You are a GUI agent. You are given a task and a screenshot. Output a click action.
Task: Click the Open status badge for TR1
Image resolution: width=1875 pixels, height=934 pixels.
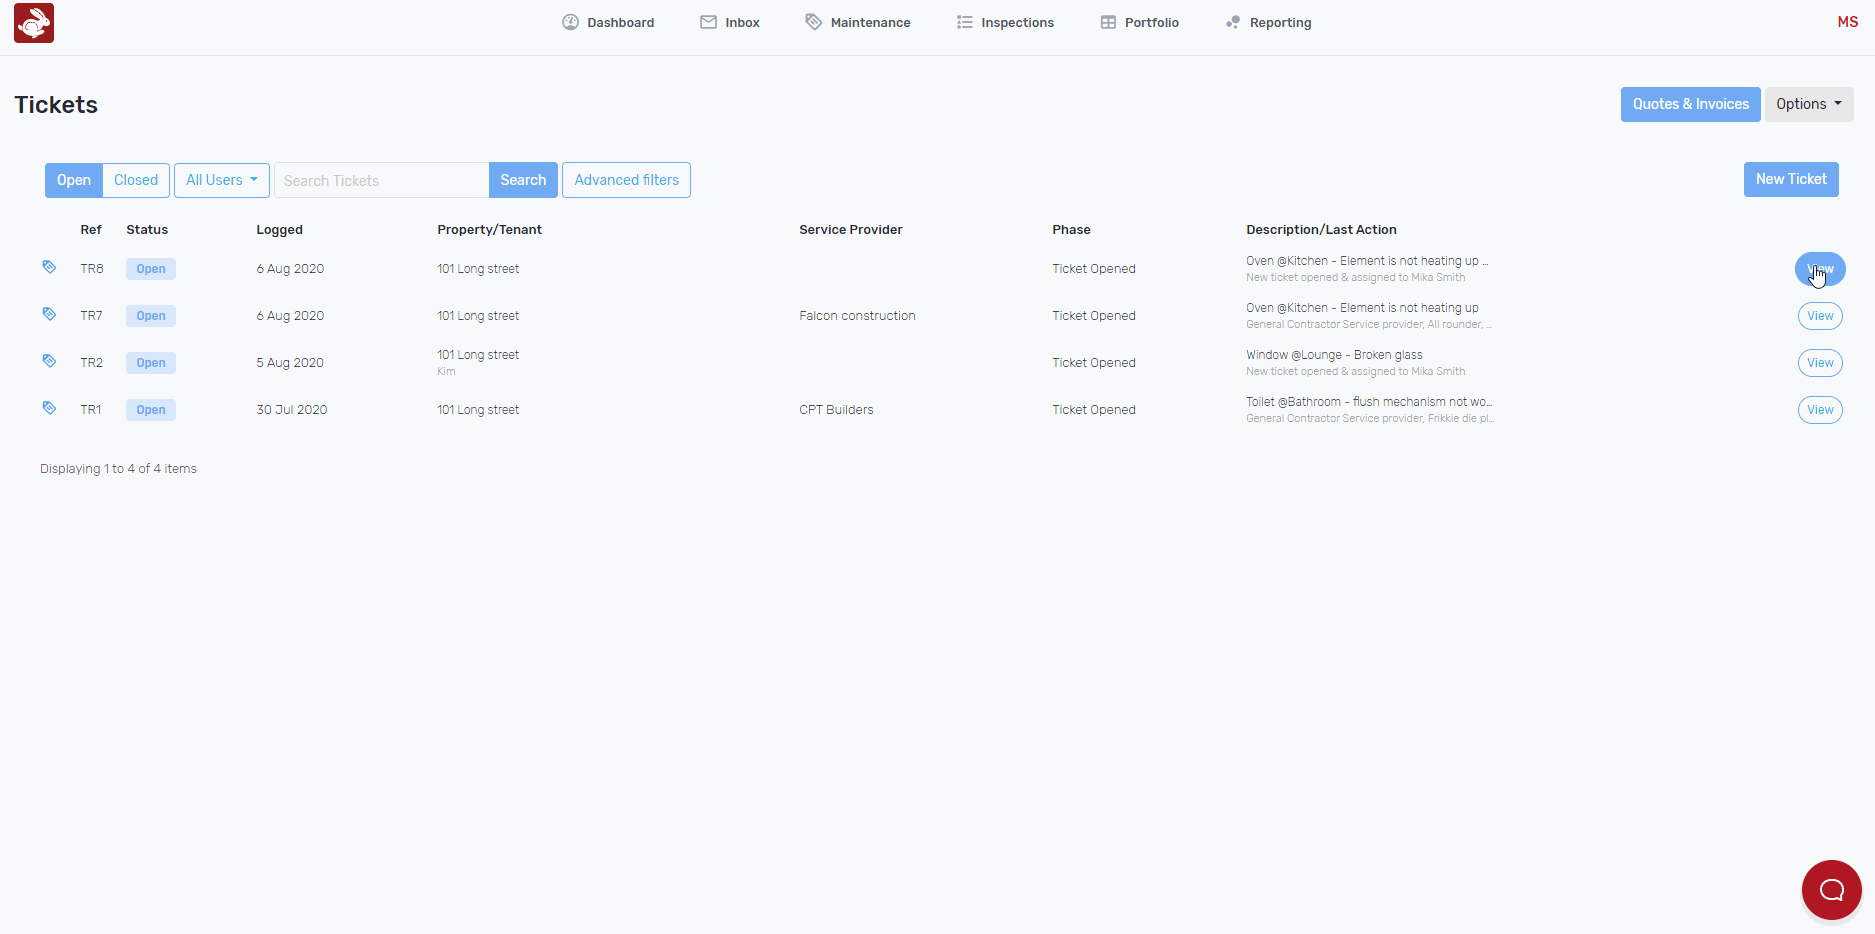[151, 409]
